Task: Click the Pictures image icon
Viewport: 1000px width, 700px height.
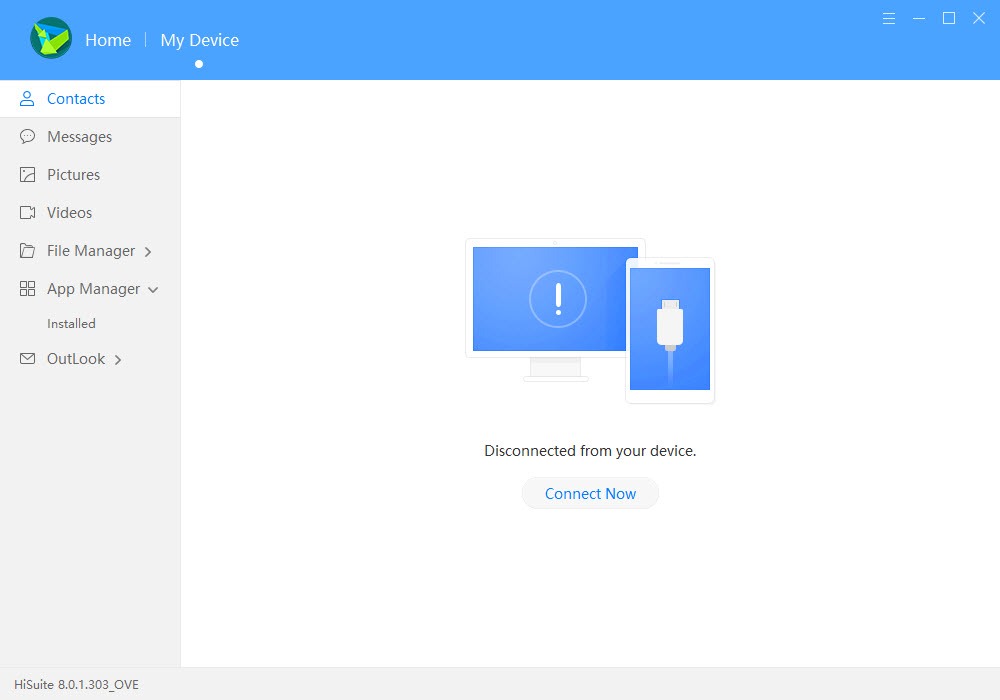Action: tap(28, 175)
